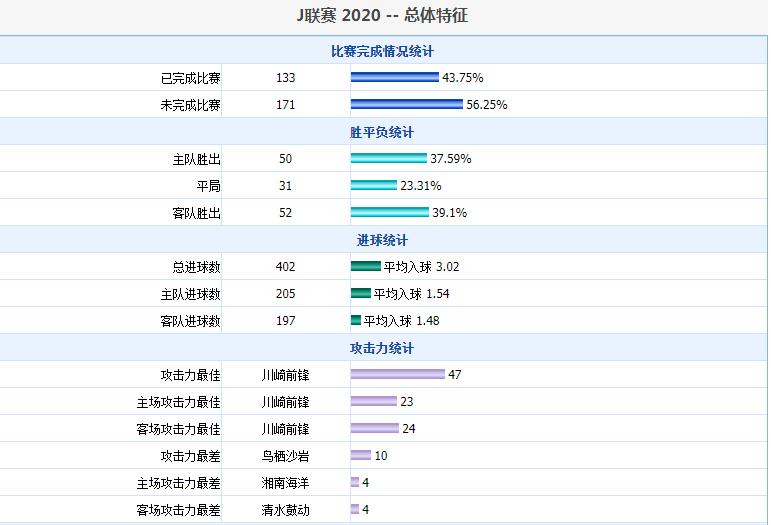Click the purple bar showing 10

(x=361, y=456)
